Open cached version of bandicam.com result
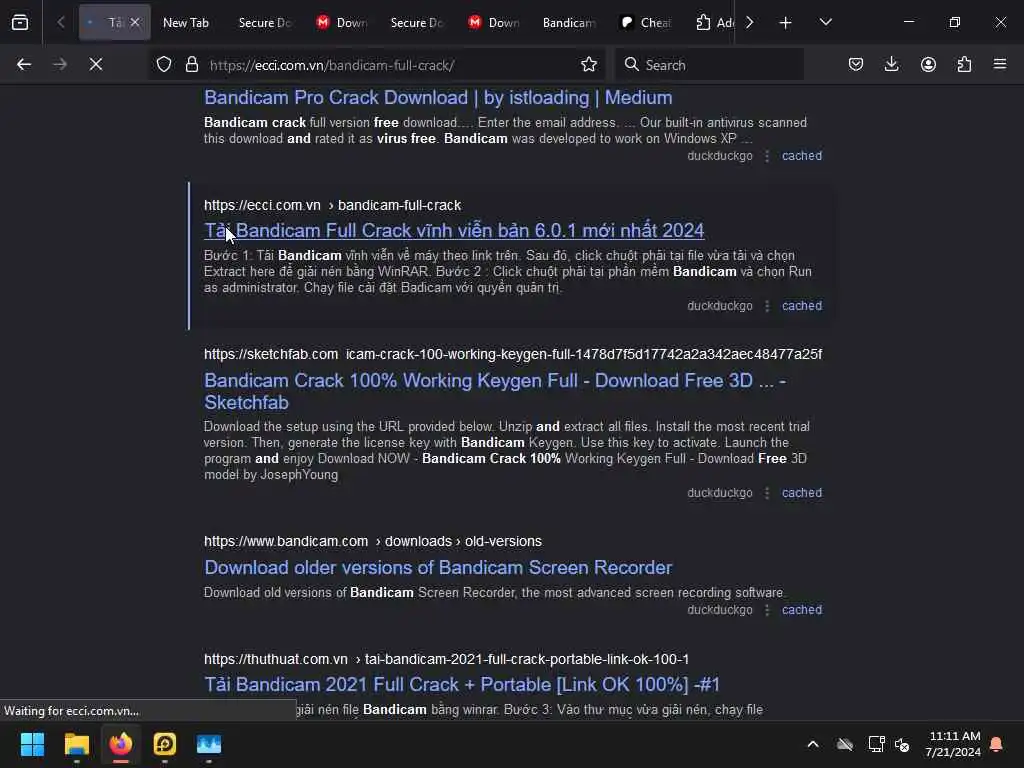This screenshot has width=1024, height=768. tap(802, 610)
